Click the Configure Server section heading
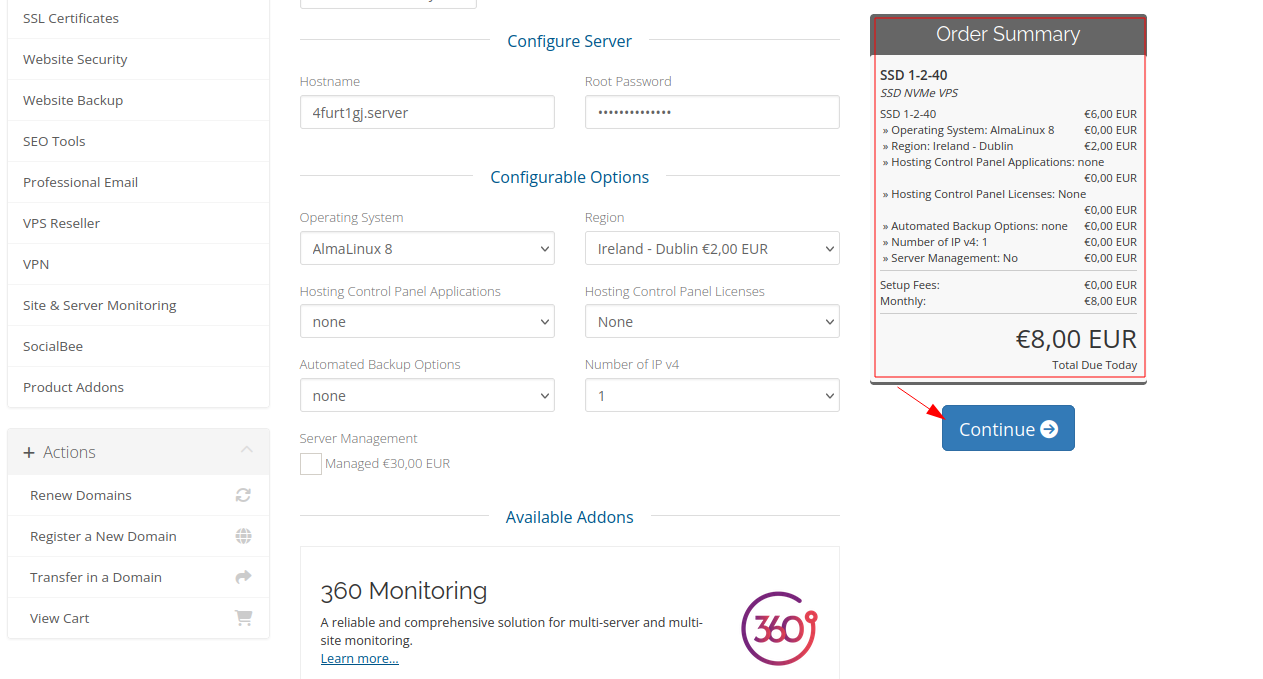 [570, 41]
